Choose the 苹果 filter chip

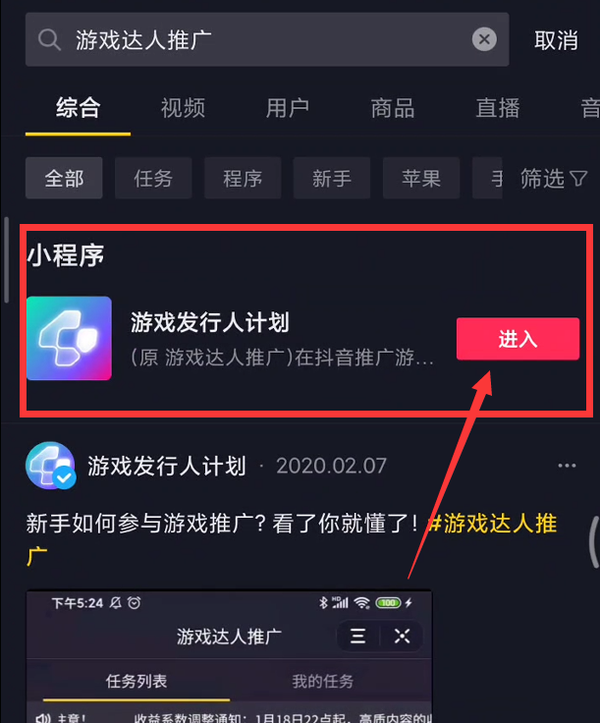pos(421,178)
